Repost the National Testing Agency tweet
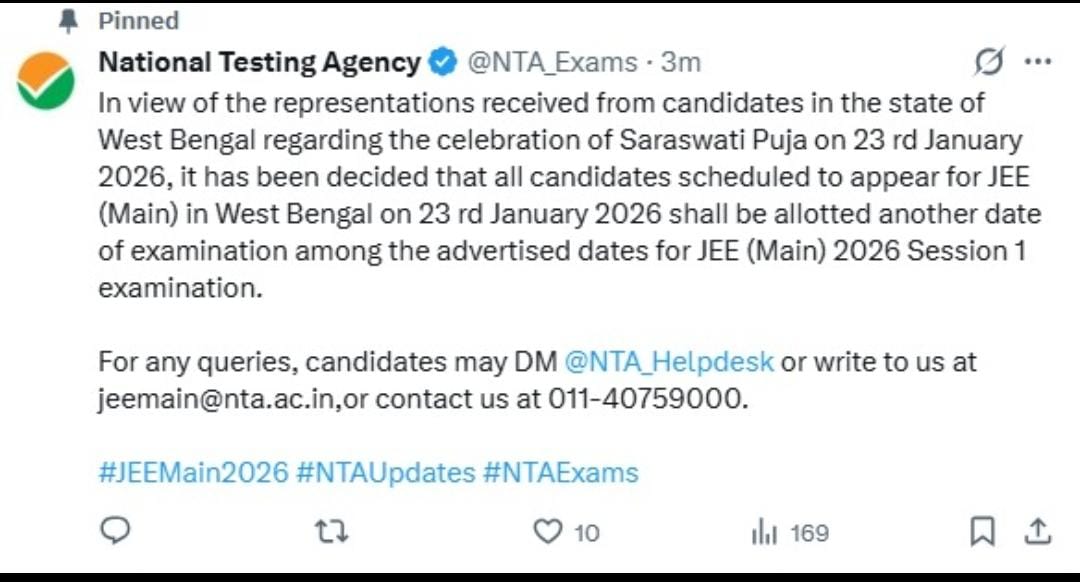Image resolution: width=1080 pixels, height=582 pixels. [x=331, y=531]
